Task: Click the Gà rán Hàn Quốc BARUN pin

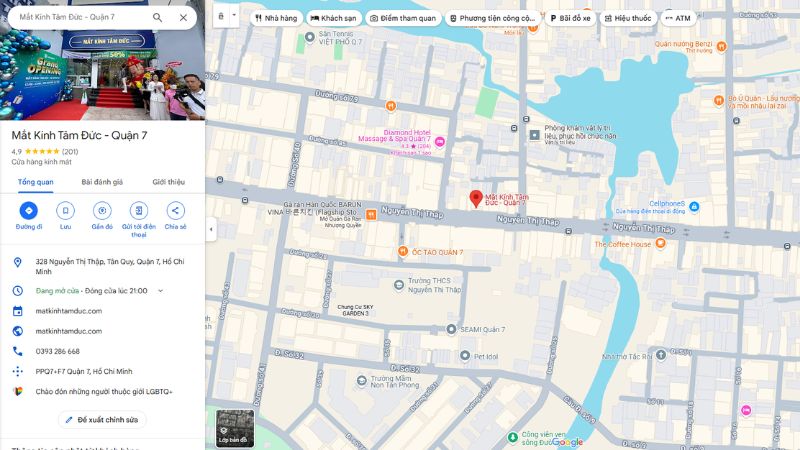Action: click(371, 214)
